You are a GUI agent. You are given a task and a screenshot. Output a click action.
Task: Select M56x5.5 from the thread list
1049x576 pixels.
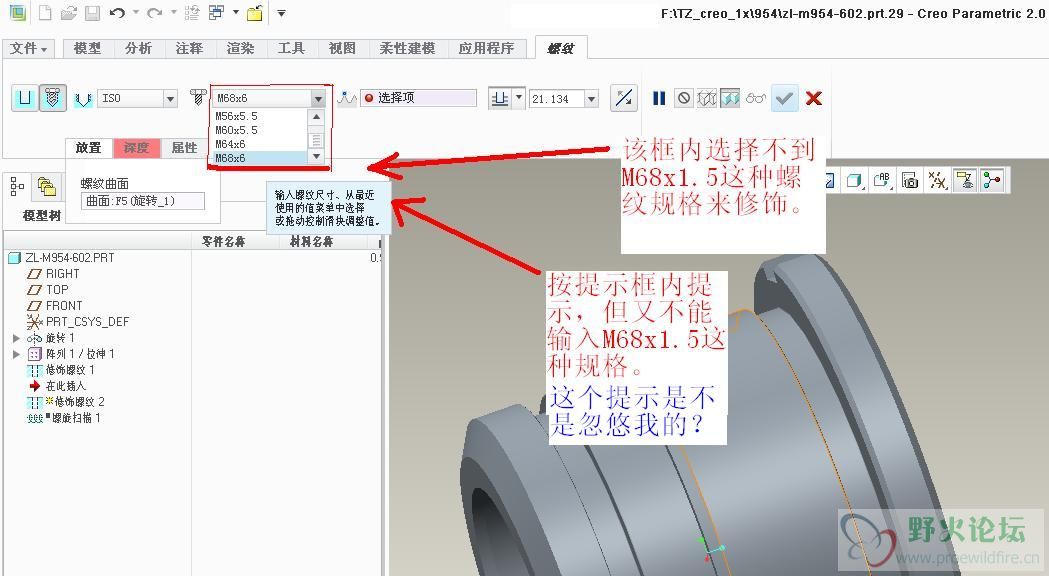pyautogui.click(x=260, y=116)
